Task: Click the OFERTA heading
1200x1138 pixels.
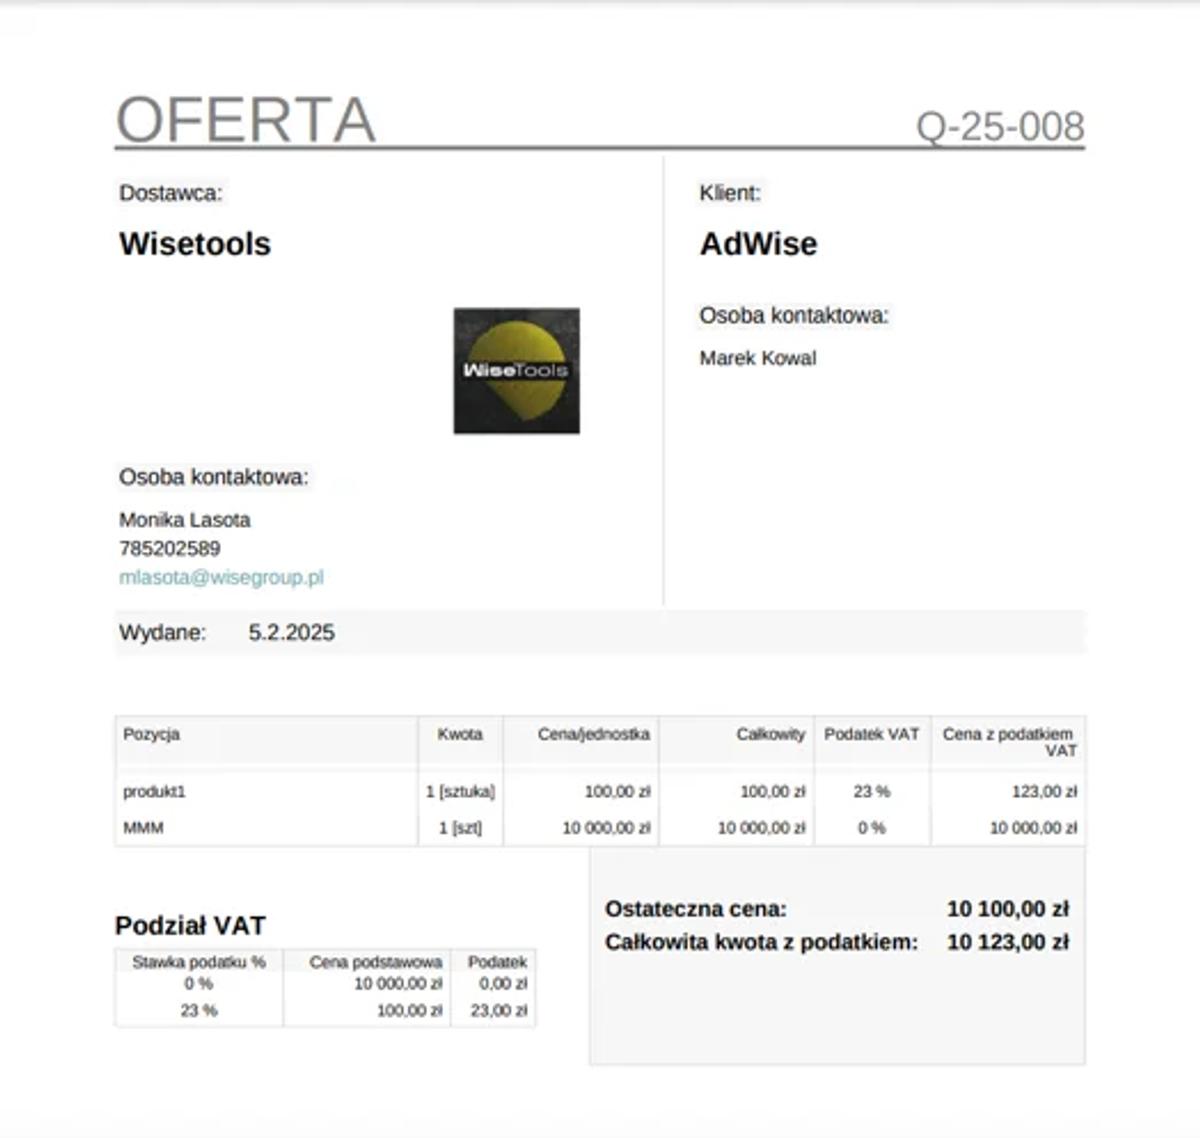Action: click(246, 120)
